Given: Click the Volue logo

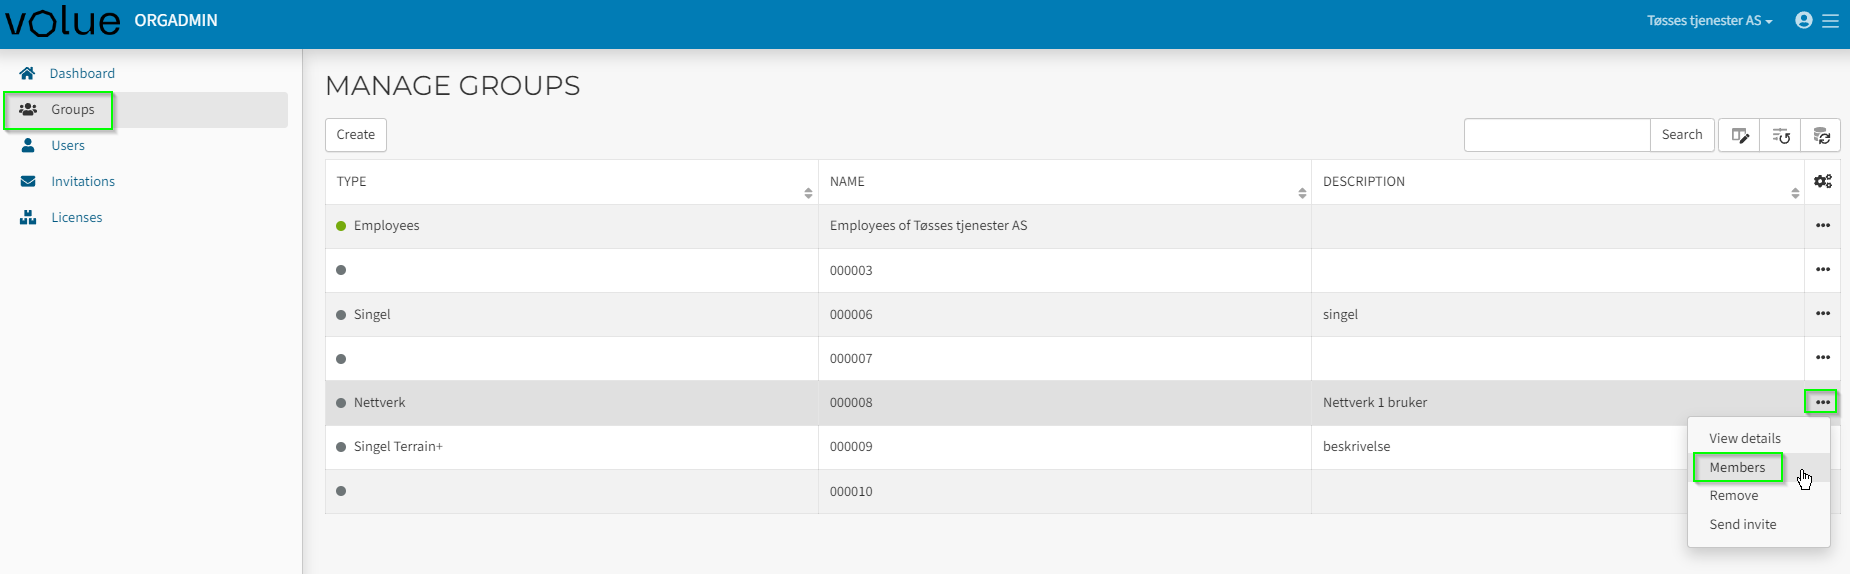Looking at the screenshot, I should tap(62, 21).
